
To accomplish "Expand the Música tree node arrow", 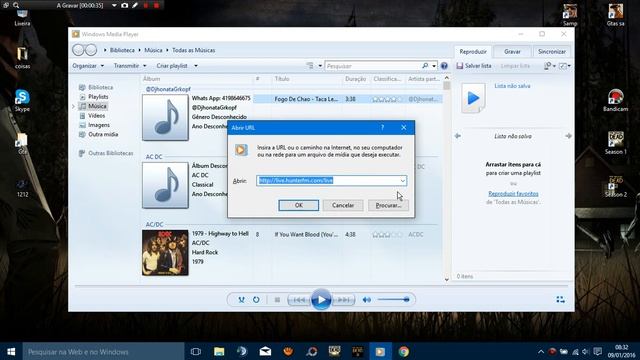I will (x=73, y=106).
